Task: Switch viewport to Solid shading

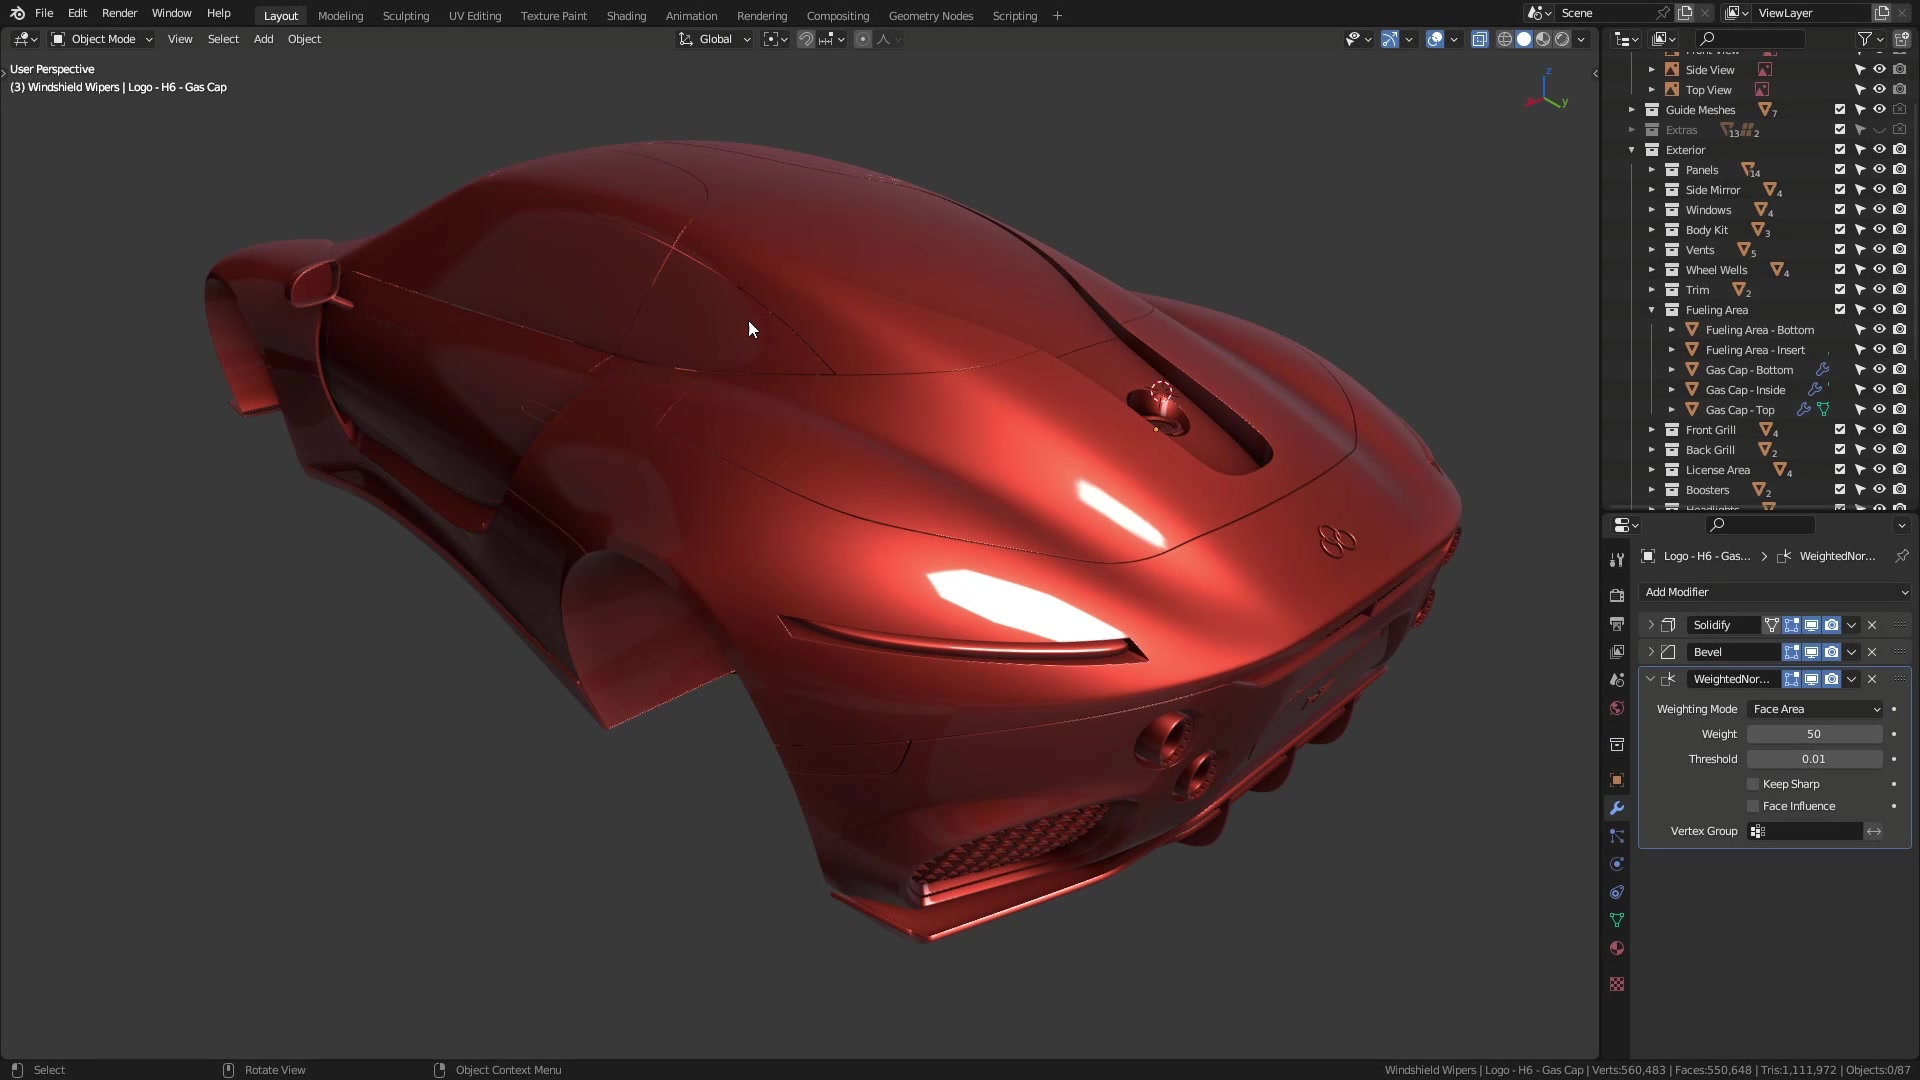Action: (1524, 39)
